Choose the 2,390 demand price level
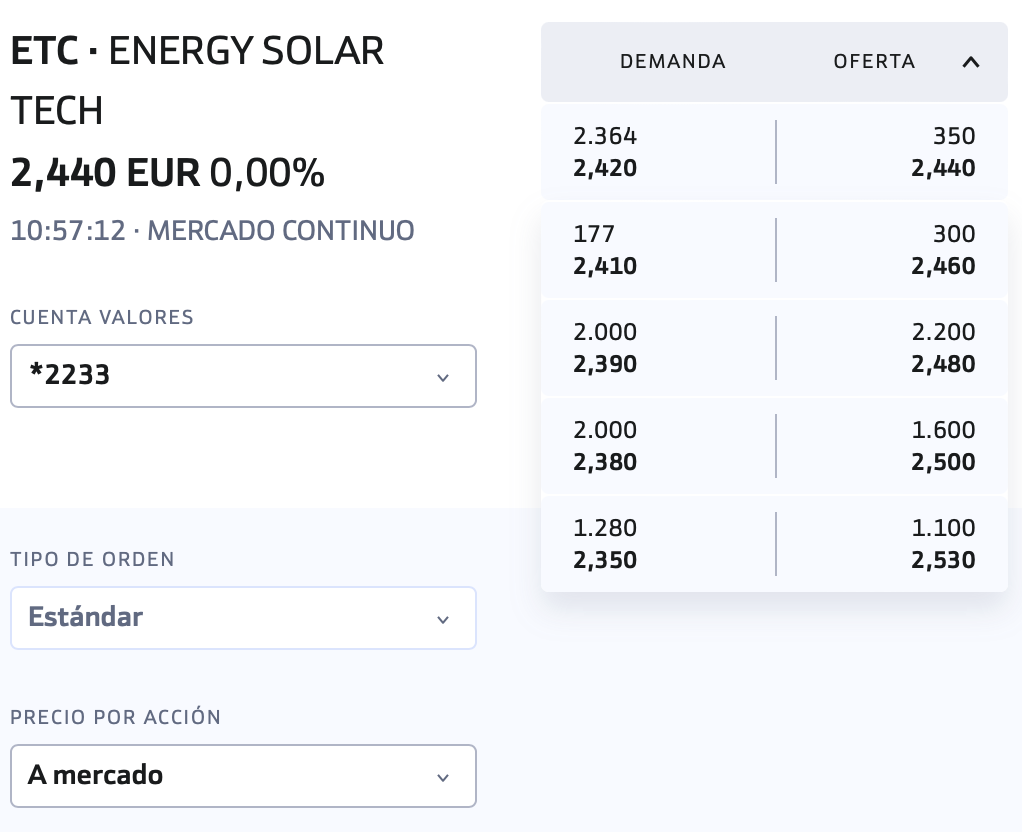The width and height of the screenshot is (1022, 832). [605, 364]
